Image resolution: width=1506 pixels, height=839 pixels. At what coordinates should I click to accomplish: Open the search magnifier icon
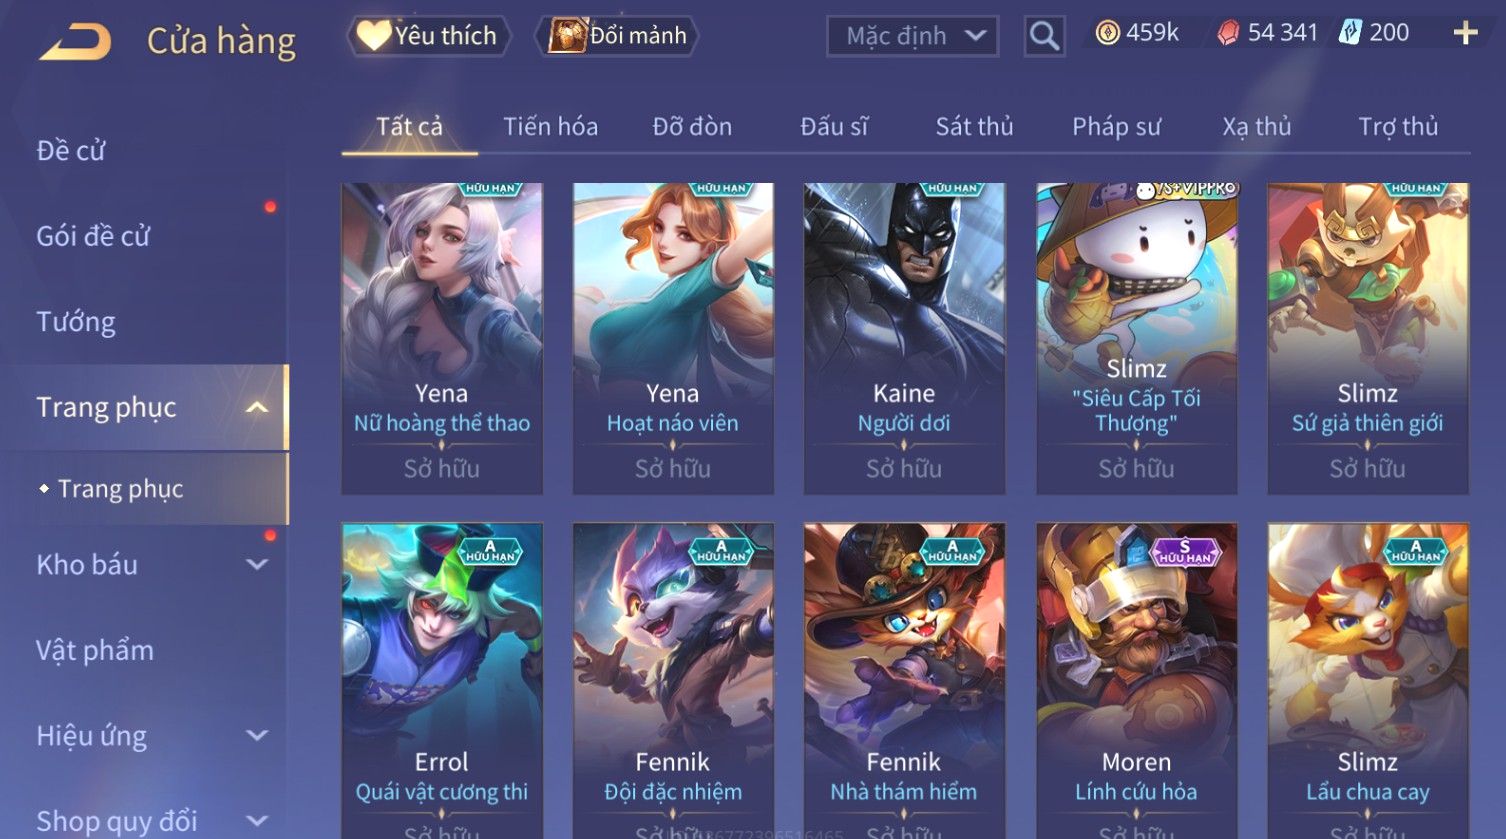pos(1044,37)
